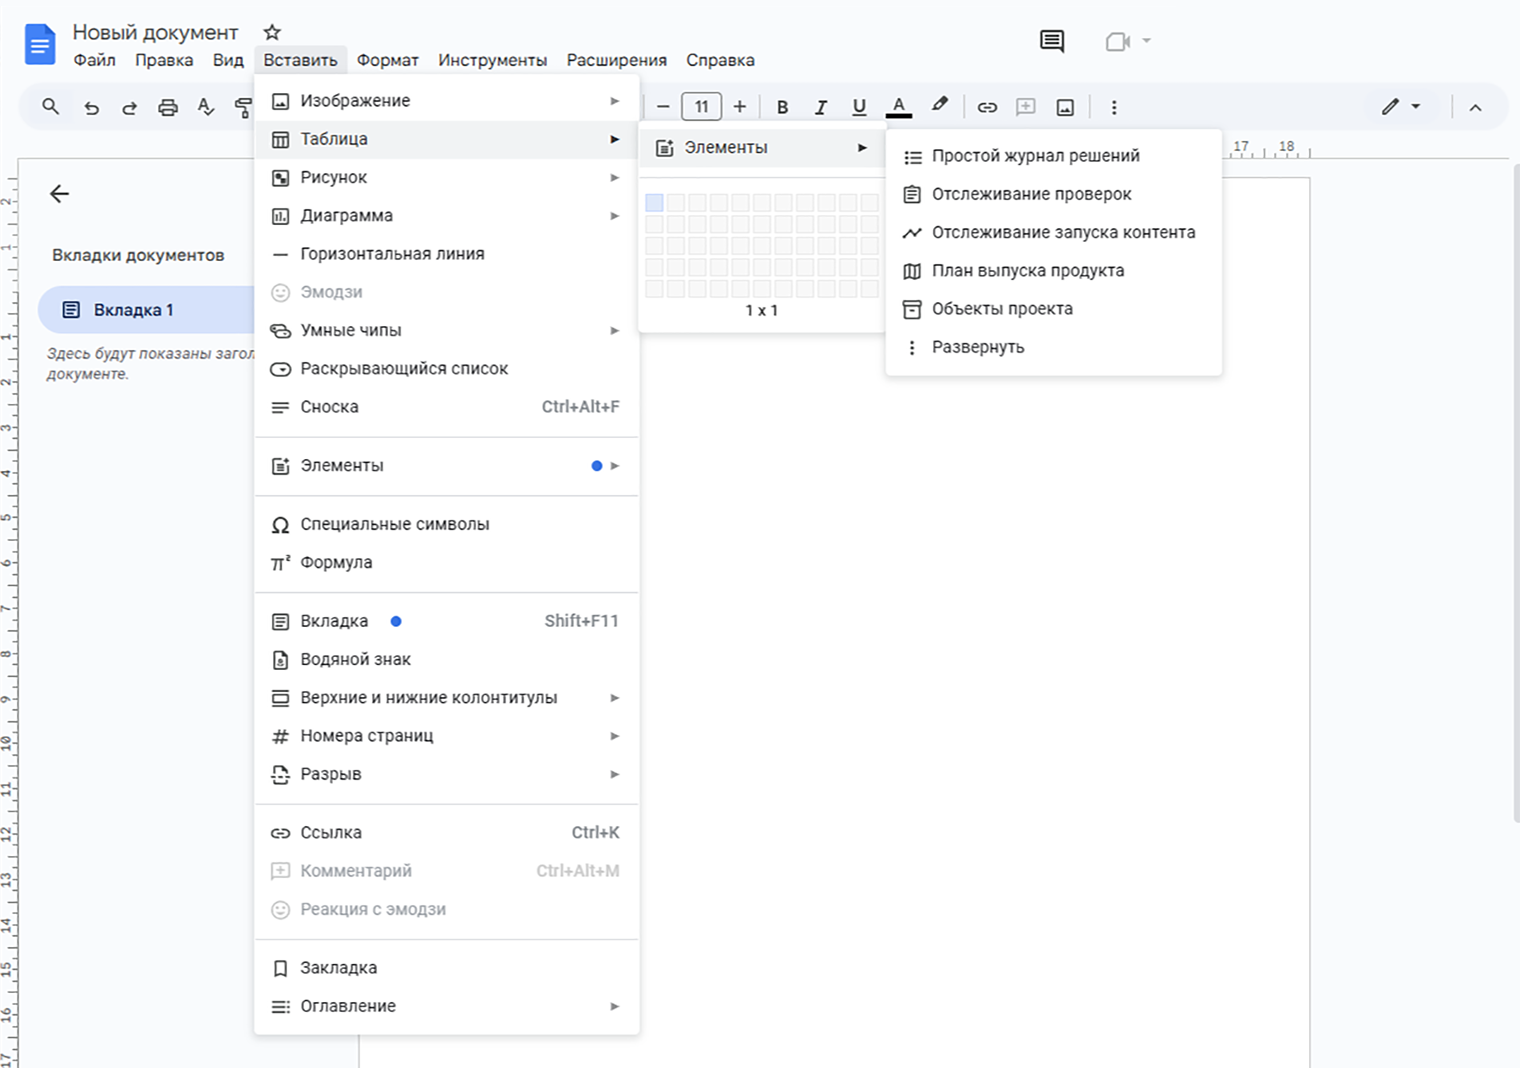This screenshot has width=1520, height=1068.
Task: Open the Инструменты menu
Action: click(492, 60)
